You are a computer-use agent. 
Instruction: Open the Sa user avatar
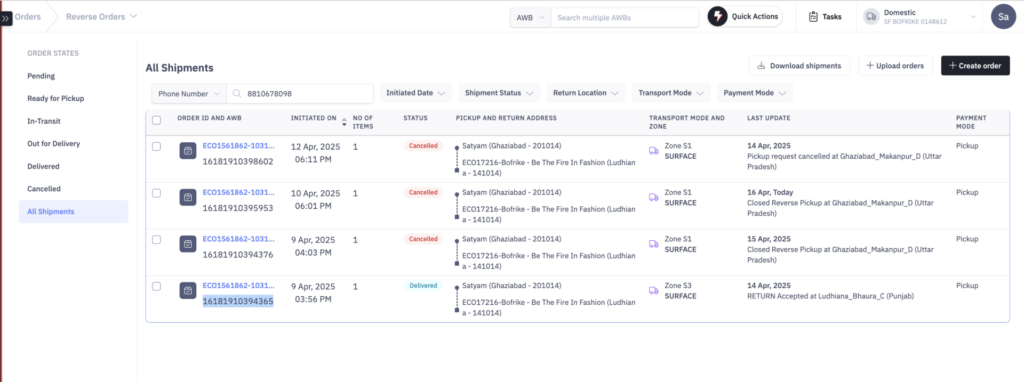click(x=1003, y=16)
